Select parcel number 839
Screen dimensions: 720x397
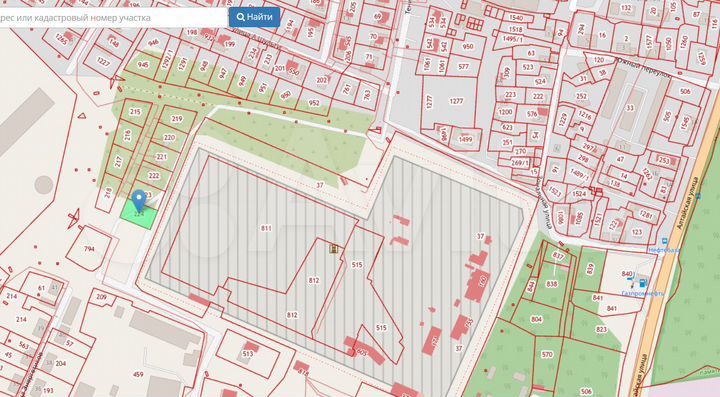click(x=590, y=269)
